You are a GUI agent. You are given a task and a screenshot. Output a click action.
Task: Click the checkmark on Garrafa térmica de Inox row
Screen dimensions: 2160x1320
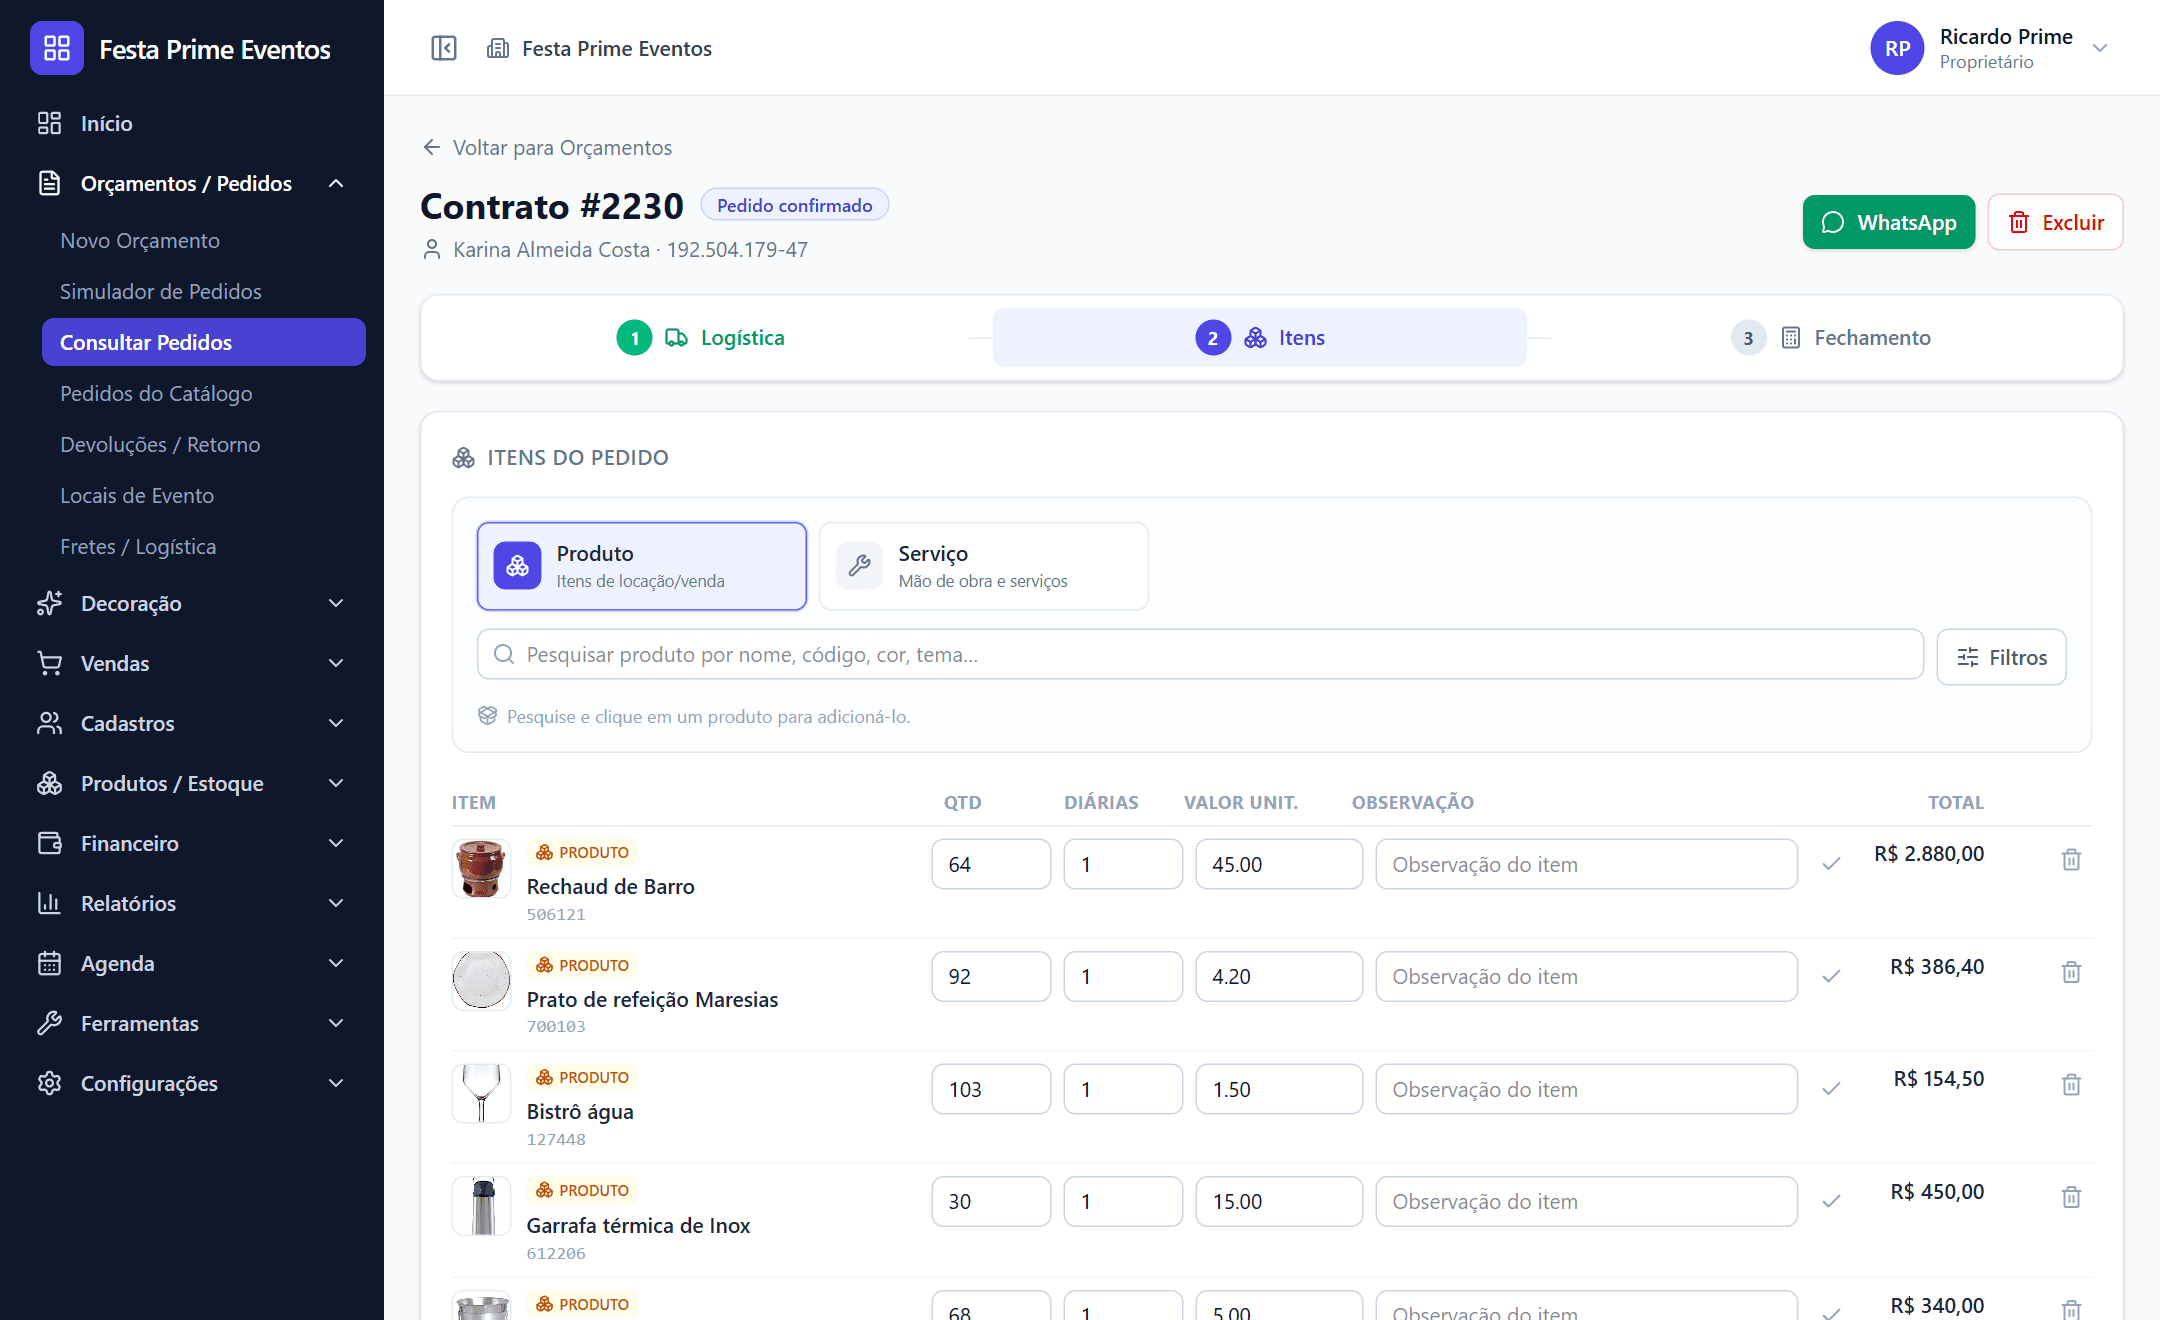pyautogui.click(x=1831, y=1201)
